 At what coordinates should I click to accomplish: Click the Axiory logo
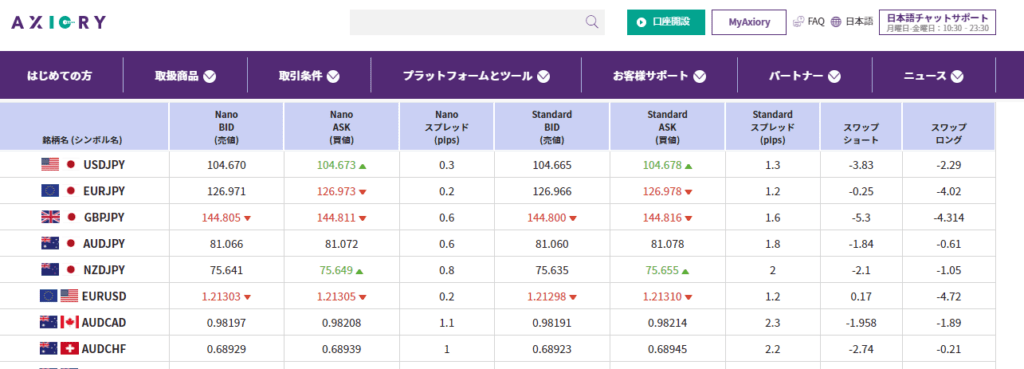point(59,23)
